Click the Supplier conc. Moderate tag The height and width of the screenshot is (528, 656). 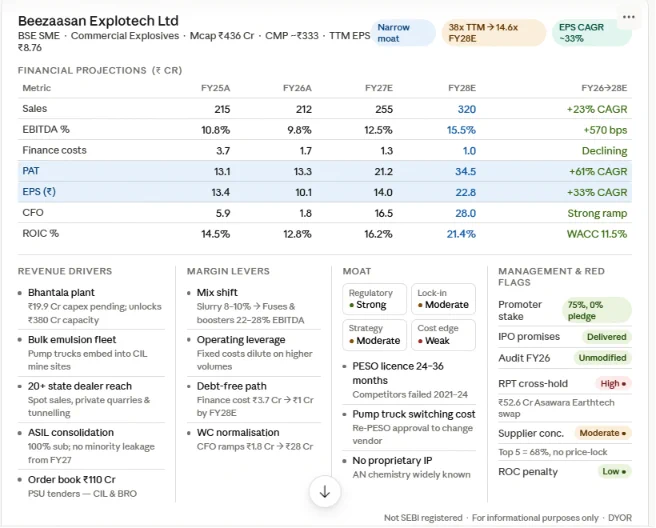tap(603, 433)
